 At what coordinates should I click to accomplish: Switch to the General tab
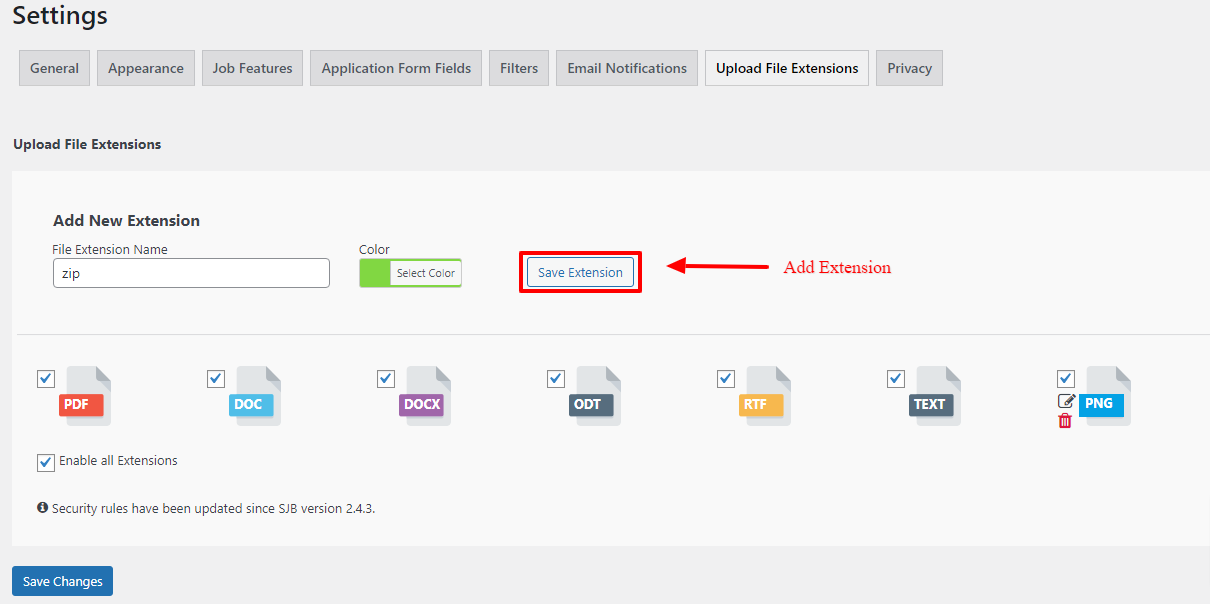pyautogui.click(x=55, y=68)
